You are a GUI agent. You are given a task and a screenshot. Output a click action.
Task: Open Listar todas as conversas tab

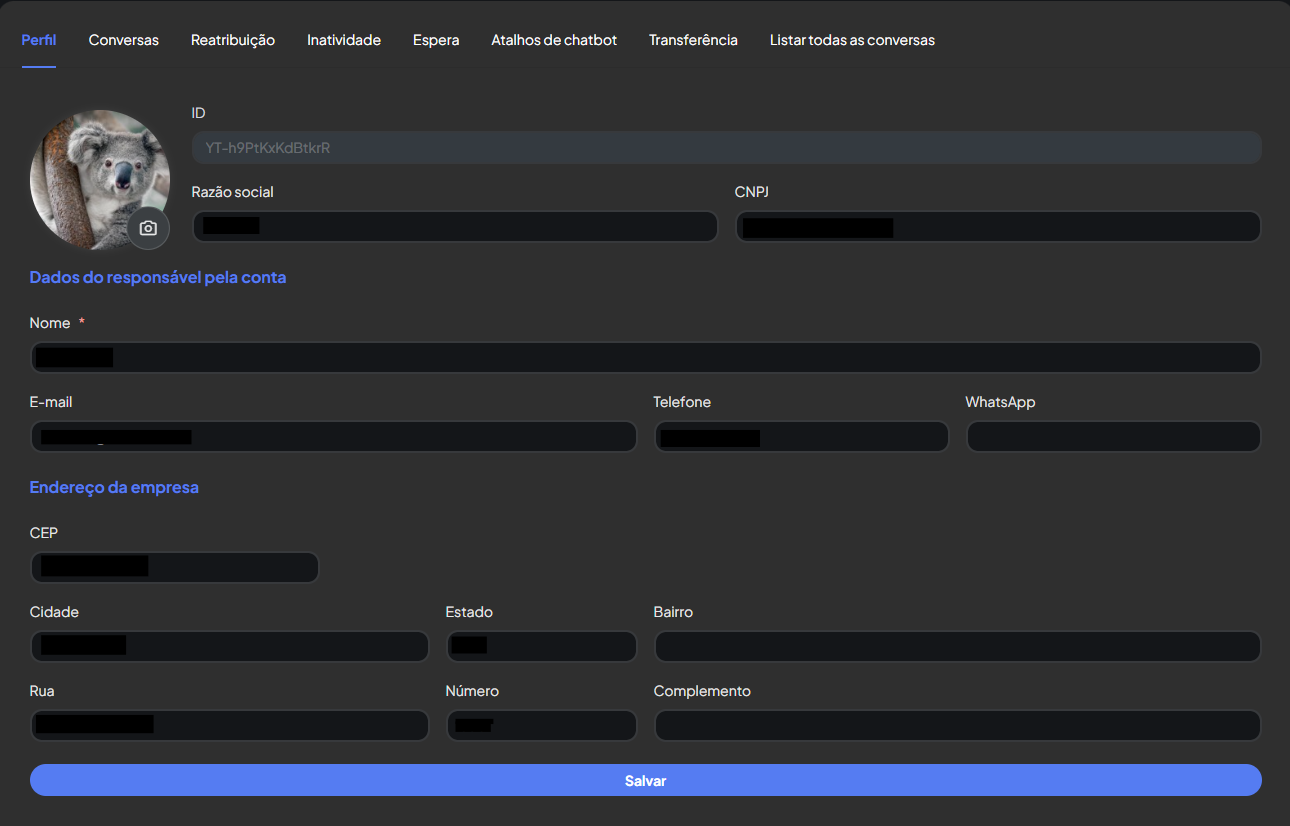coord(852,40)
